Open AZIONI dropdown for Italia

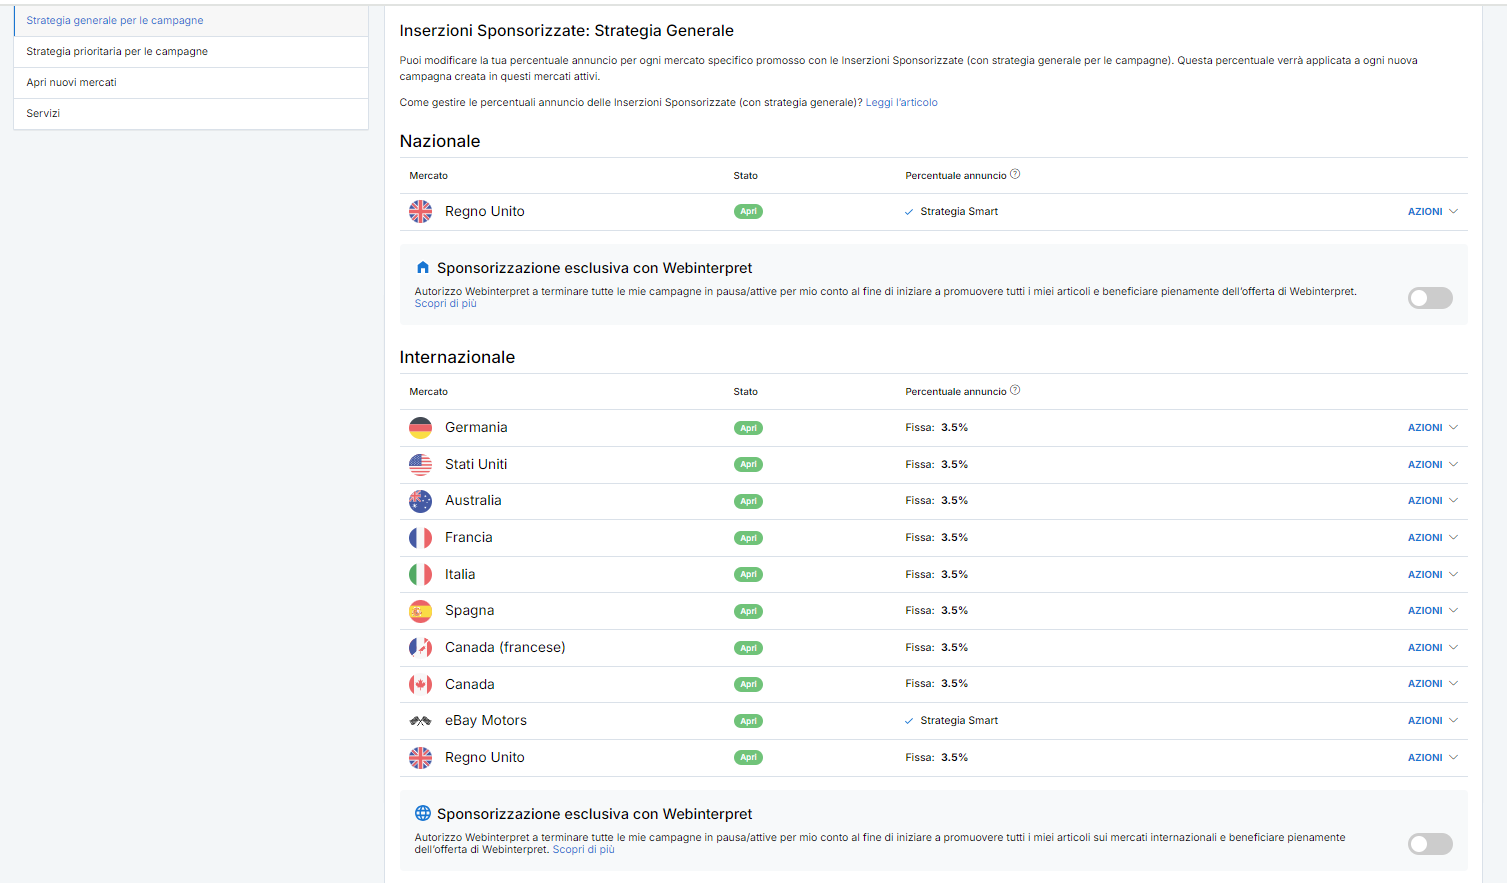(x=1433, y=575)
